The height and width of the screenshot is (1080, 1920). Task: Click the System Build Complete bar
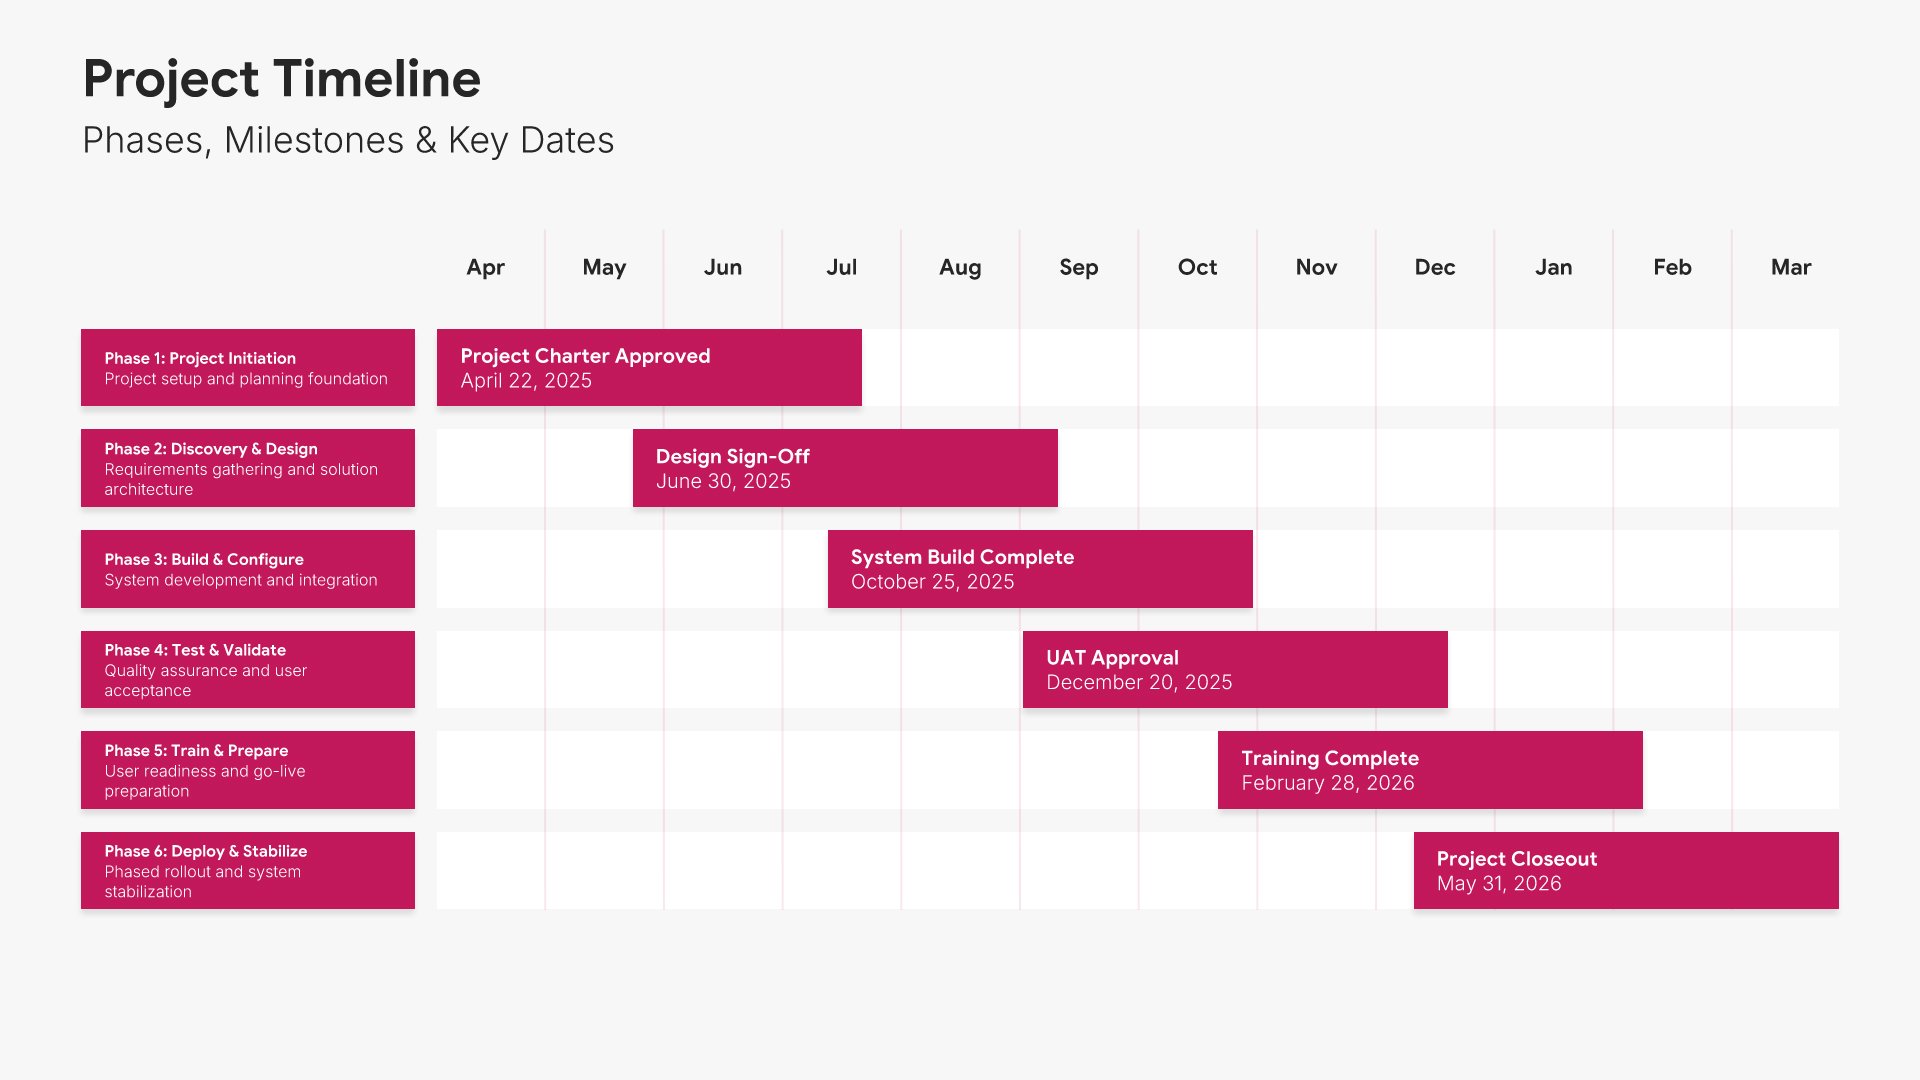coord(1039,569)
